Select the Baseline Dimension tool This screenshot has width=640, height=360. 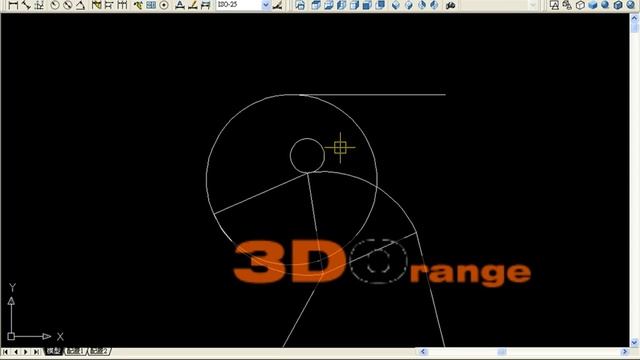pos(109,5)
